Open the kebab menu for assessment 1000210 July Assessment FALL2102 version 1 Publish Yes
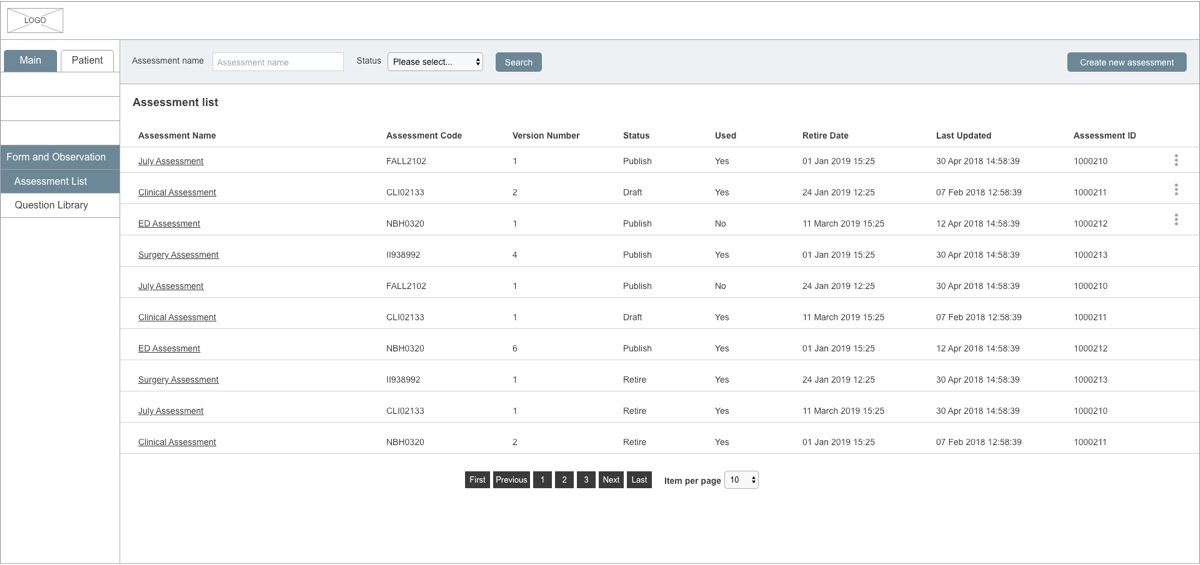 pyautogui.click(x=1176, y=160)
